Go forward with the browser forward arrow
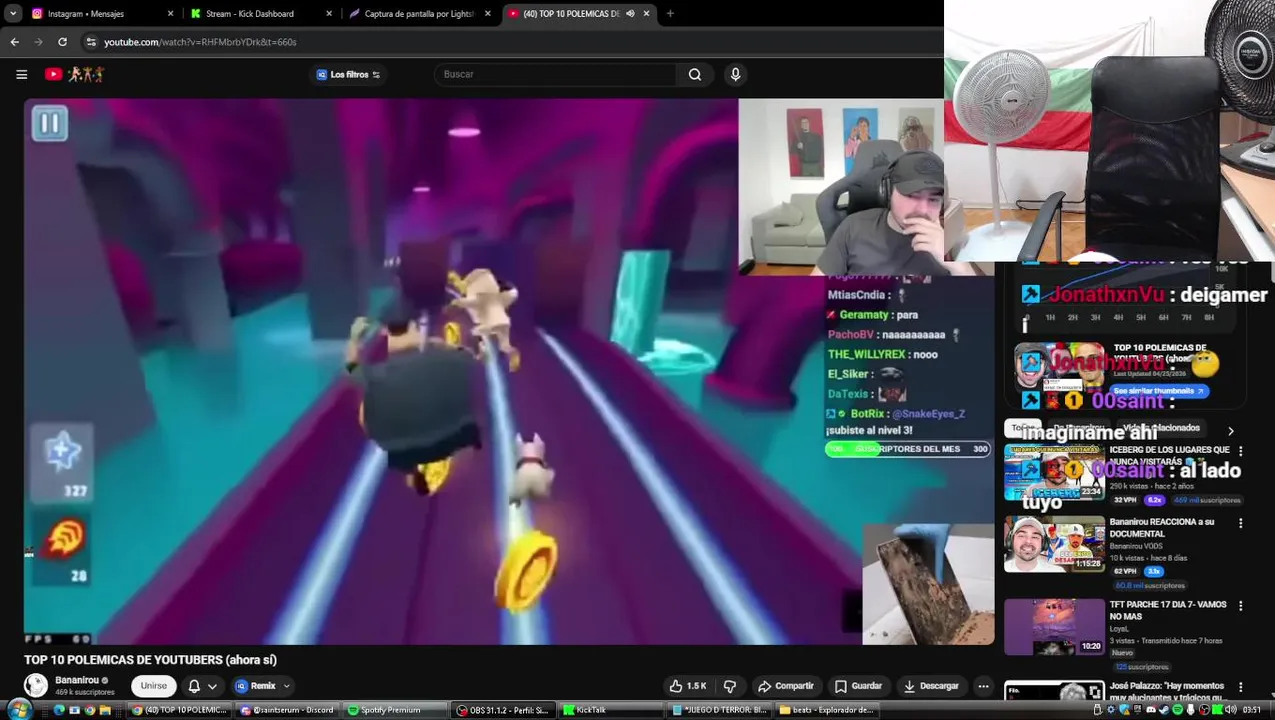Image resolution: width=1275 pixels, height=720 pixels. [x=38, y=42]
